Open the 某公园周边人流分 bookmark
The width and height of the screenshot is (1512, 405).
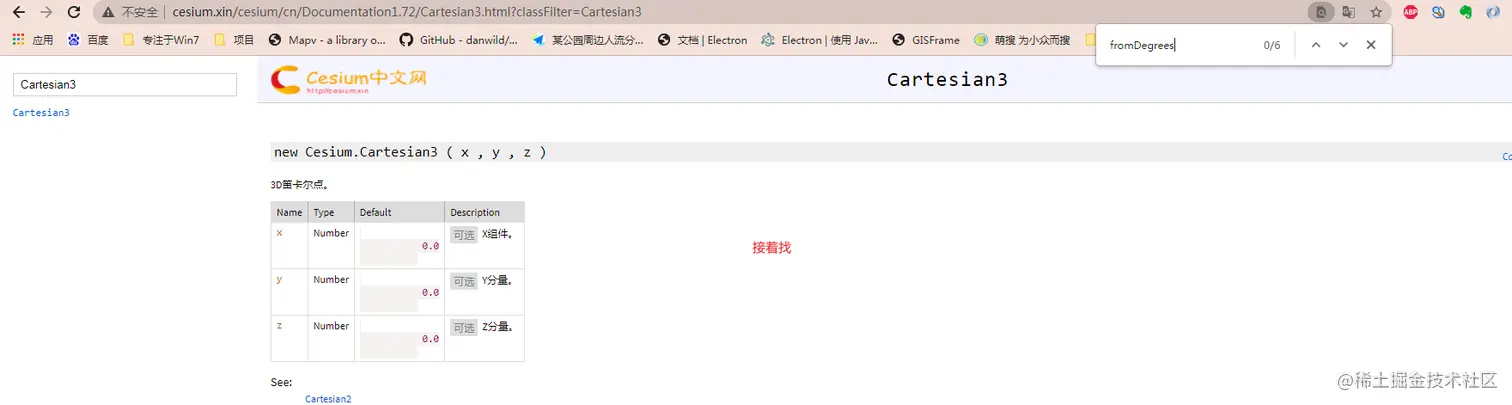(589, 40)
